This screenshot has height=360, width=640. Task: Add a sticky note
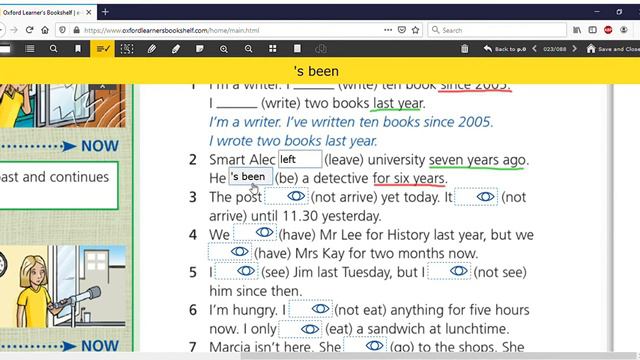point(200,49)
